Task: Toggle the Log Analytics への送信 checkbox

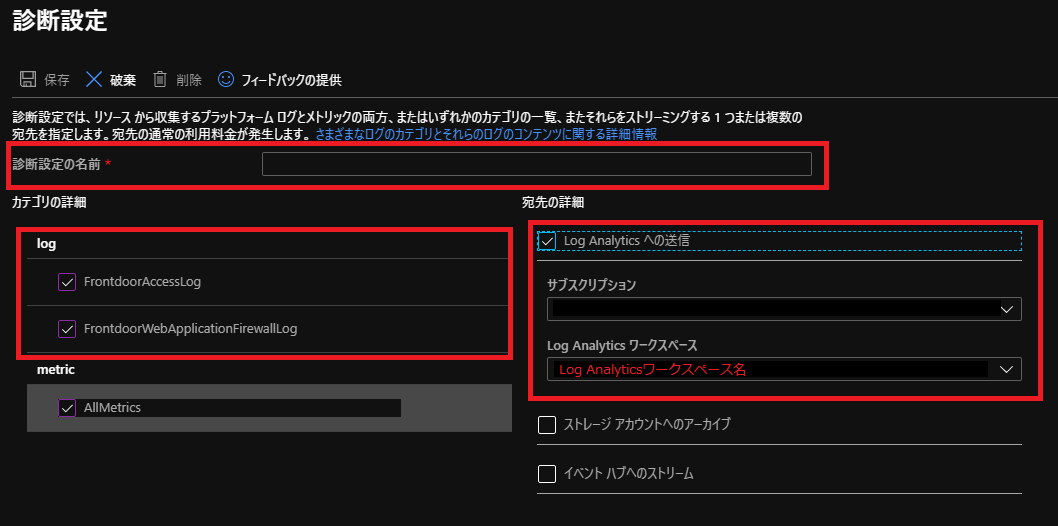Action: click(547, 241)
